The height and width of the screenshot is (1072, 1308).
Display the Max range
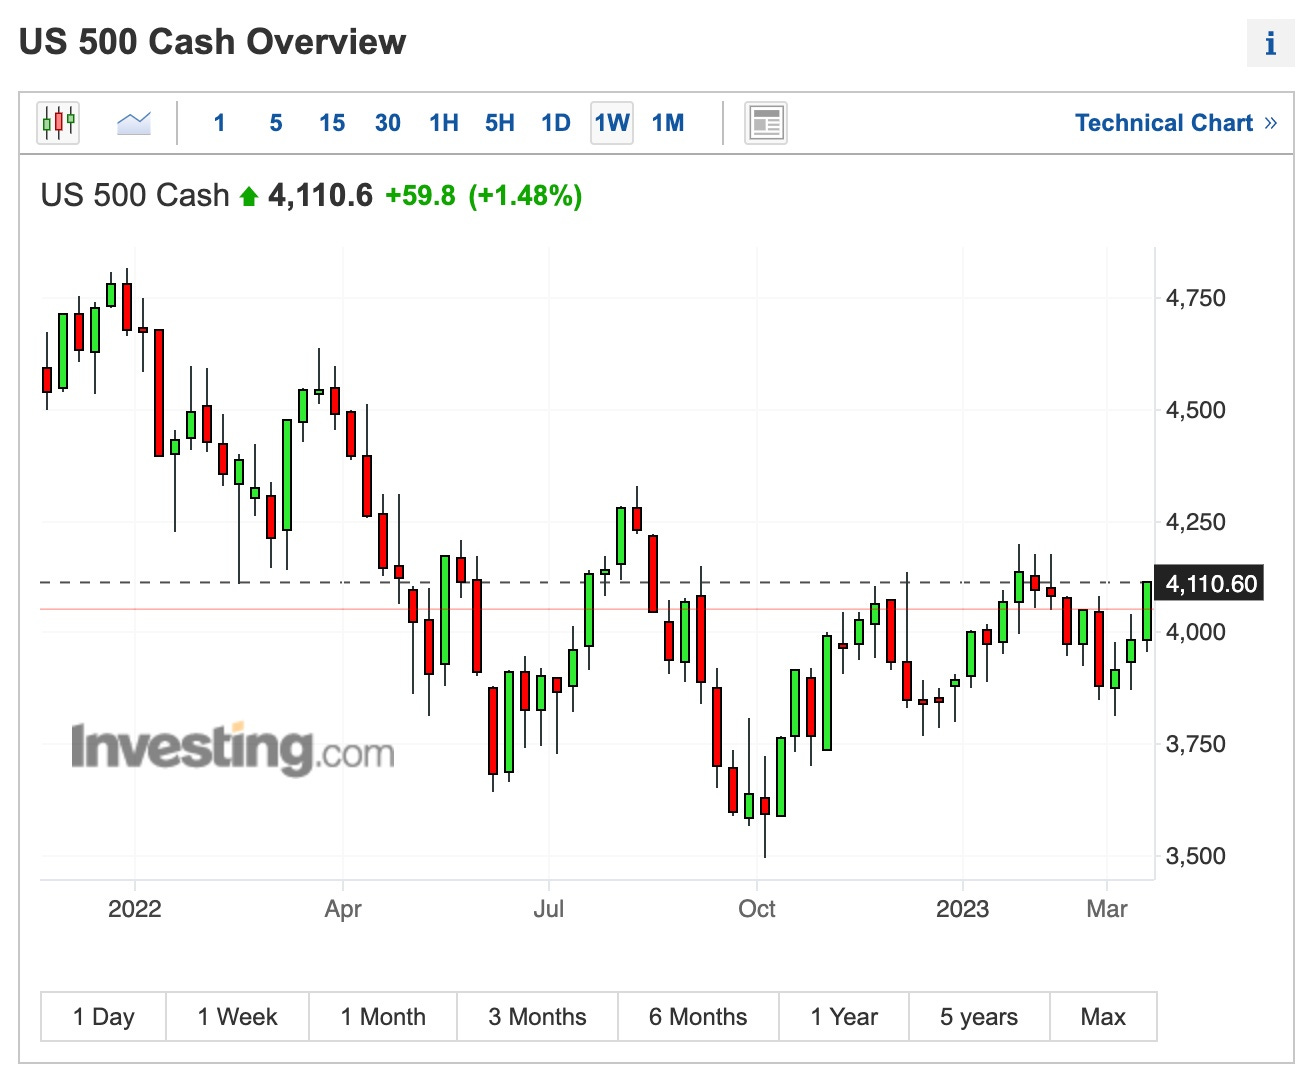[1103, 1017]
